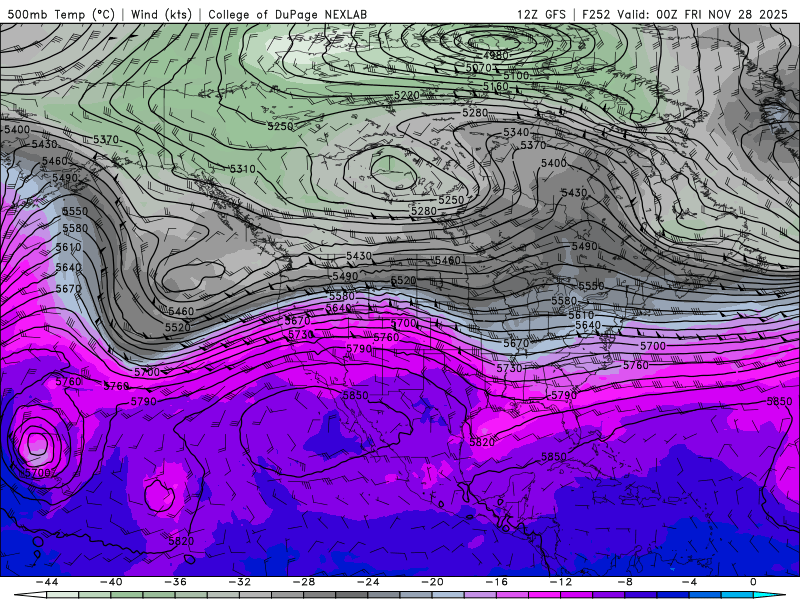800x600 pixels.
Task: Click the -24 color scale label
Action: (x=368, y=582)
